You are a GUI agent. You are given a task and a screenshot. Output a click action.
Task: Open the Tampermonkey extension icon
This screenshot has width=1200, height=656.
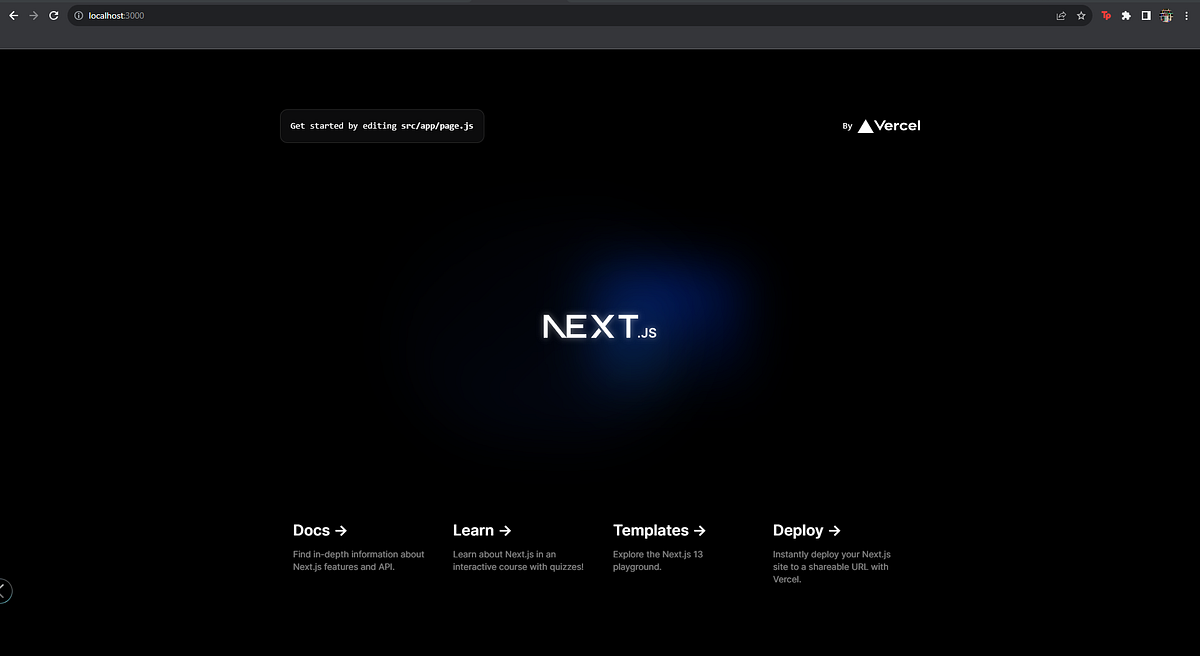[1106, 15]
